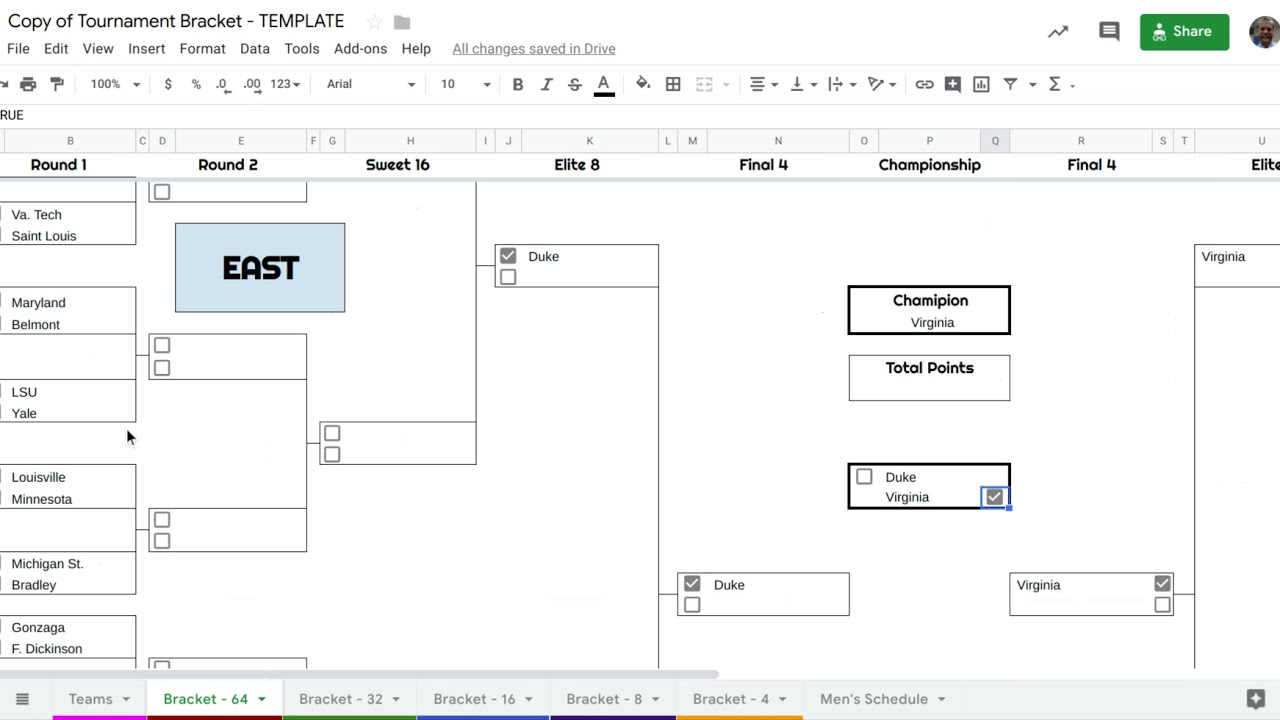
Task: Increase decimal places icon
Action: (252, 84)
